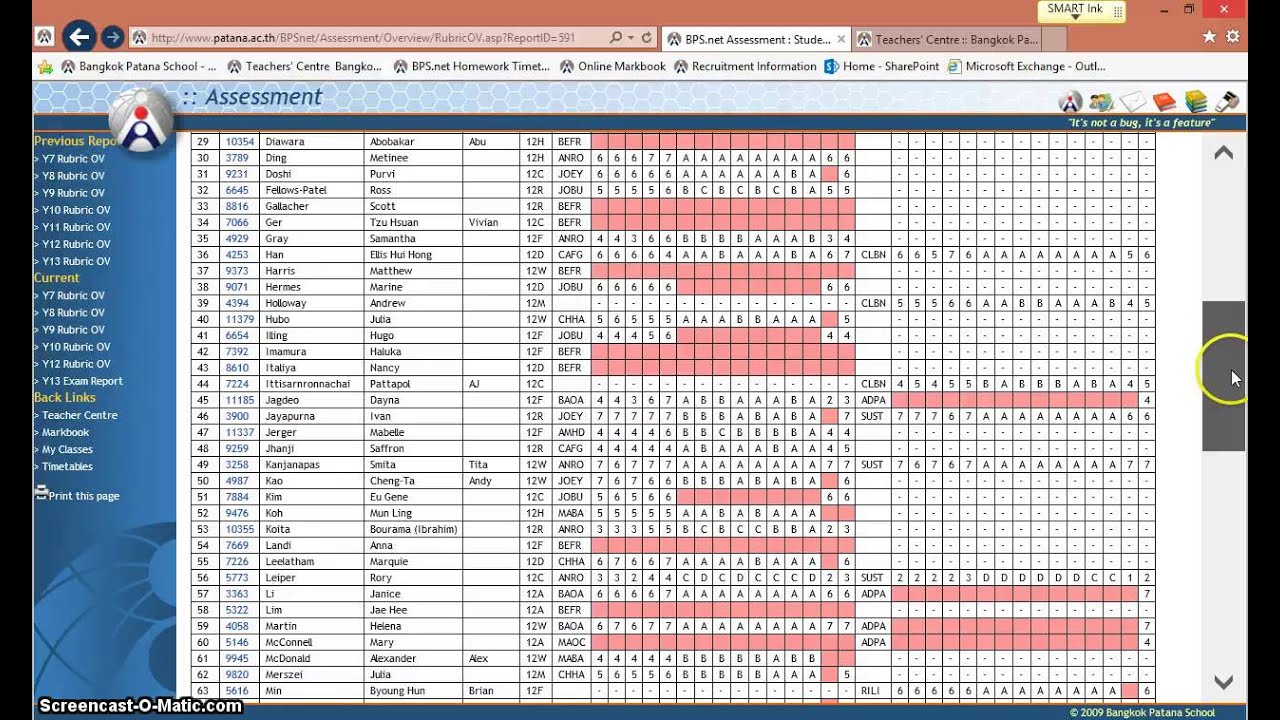Open student ID 7224 for Ittisarnronnachai
Image resolution: width=1280 pixels, height=720 pixels.
pos(236,384)
